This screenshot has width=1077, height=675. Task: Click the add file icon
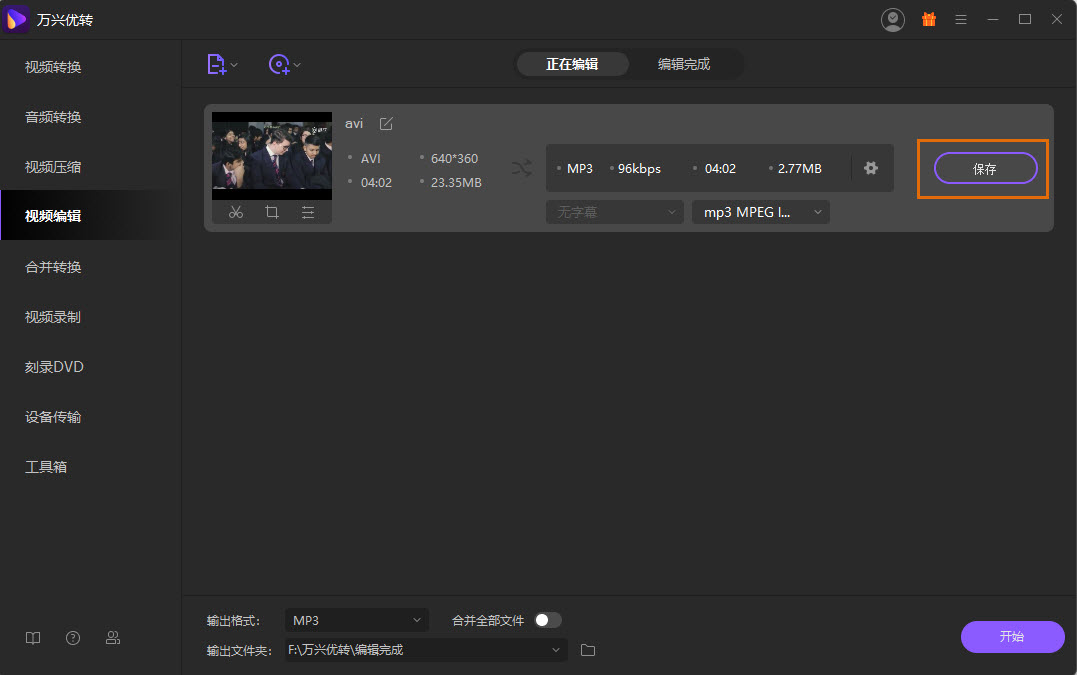tap(217, 64)
